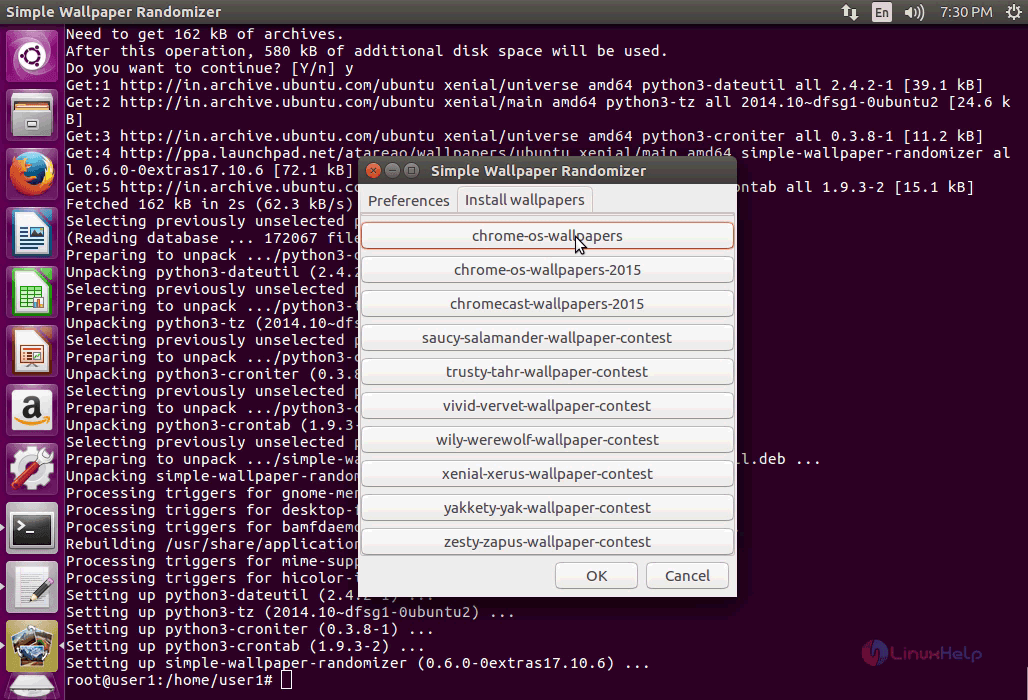
Task: Open System Settings from the launcher
Action: pyautogui.click(x=31, y=469)
